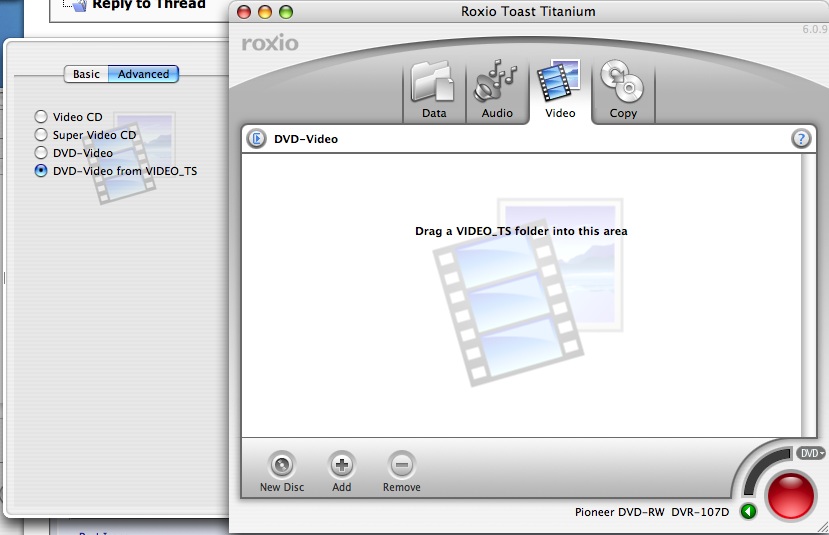Viewport: 829px width, 535px height.
Task: Click the green zoom window button
Action: click(285, 12)
